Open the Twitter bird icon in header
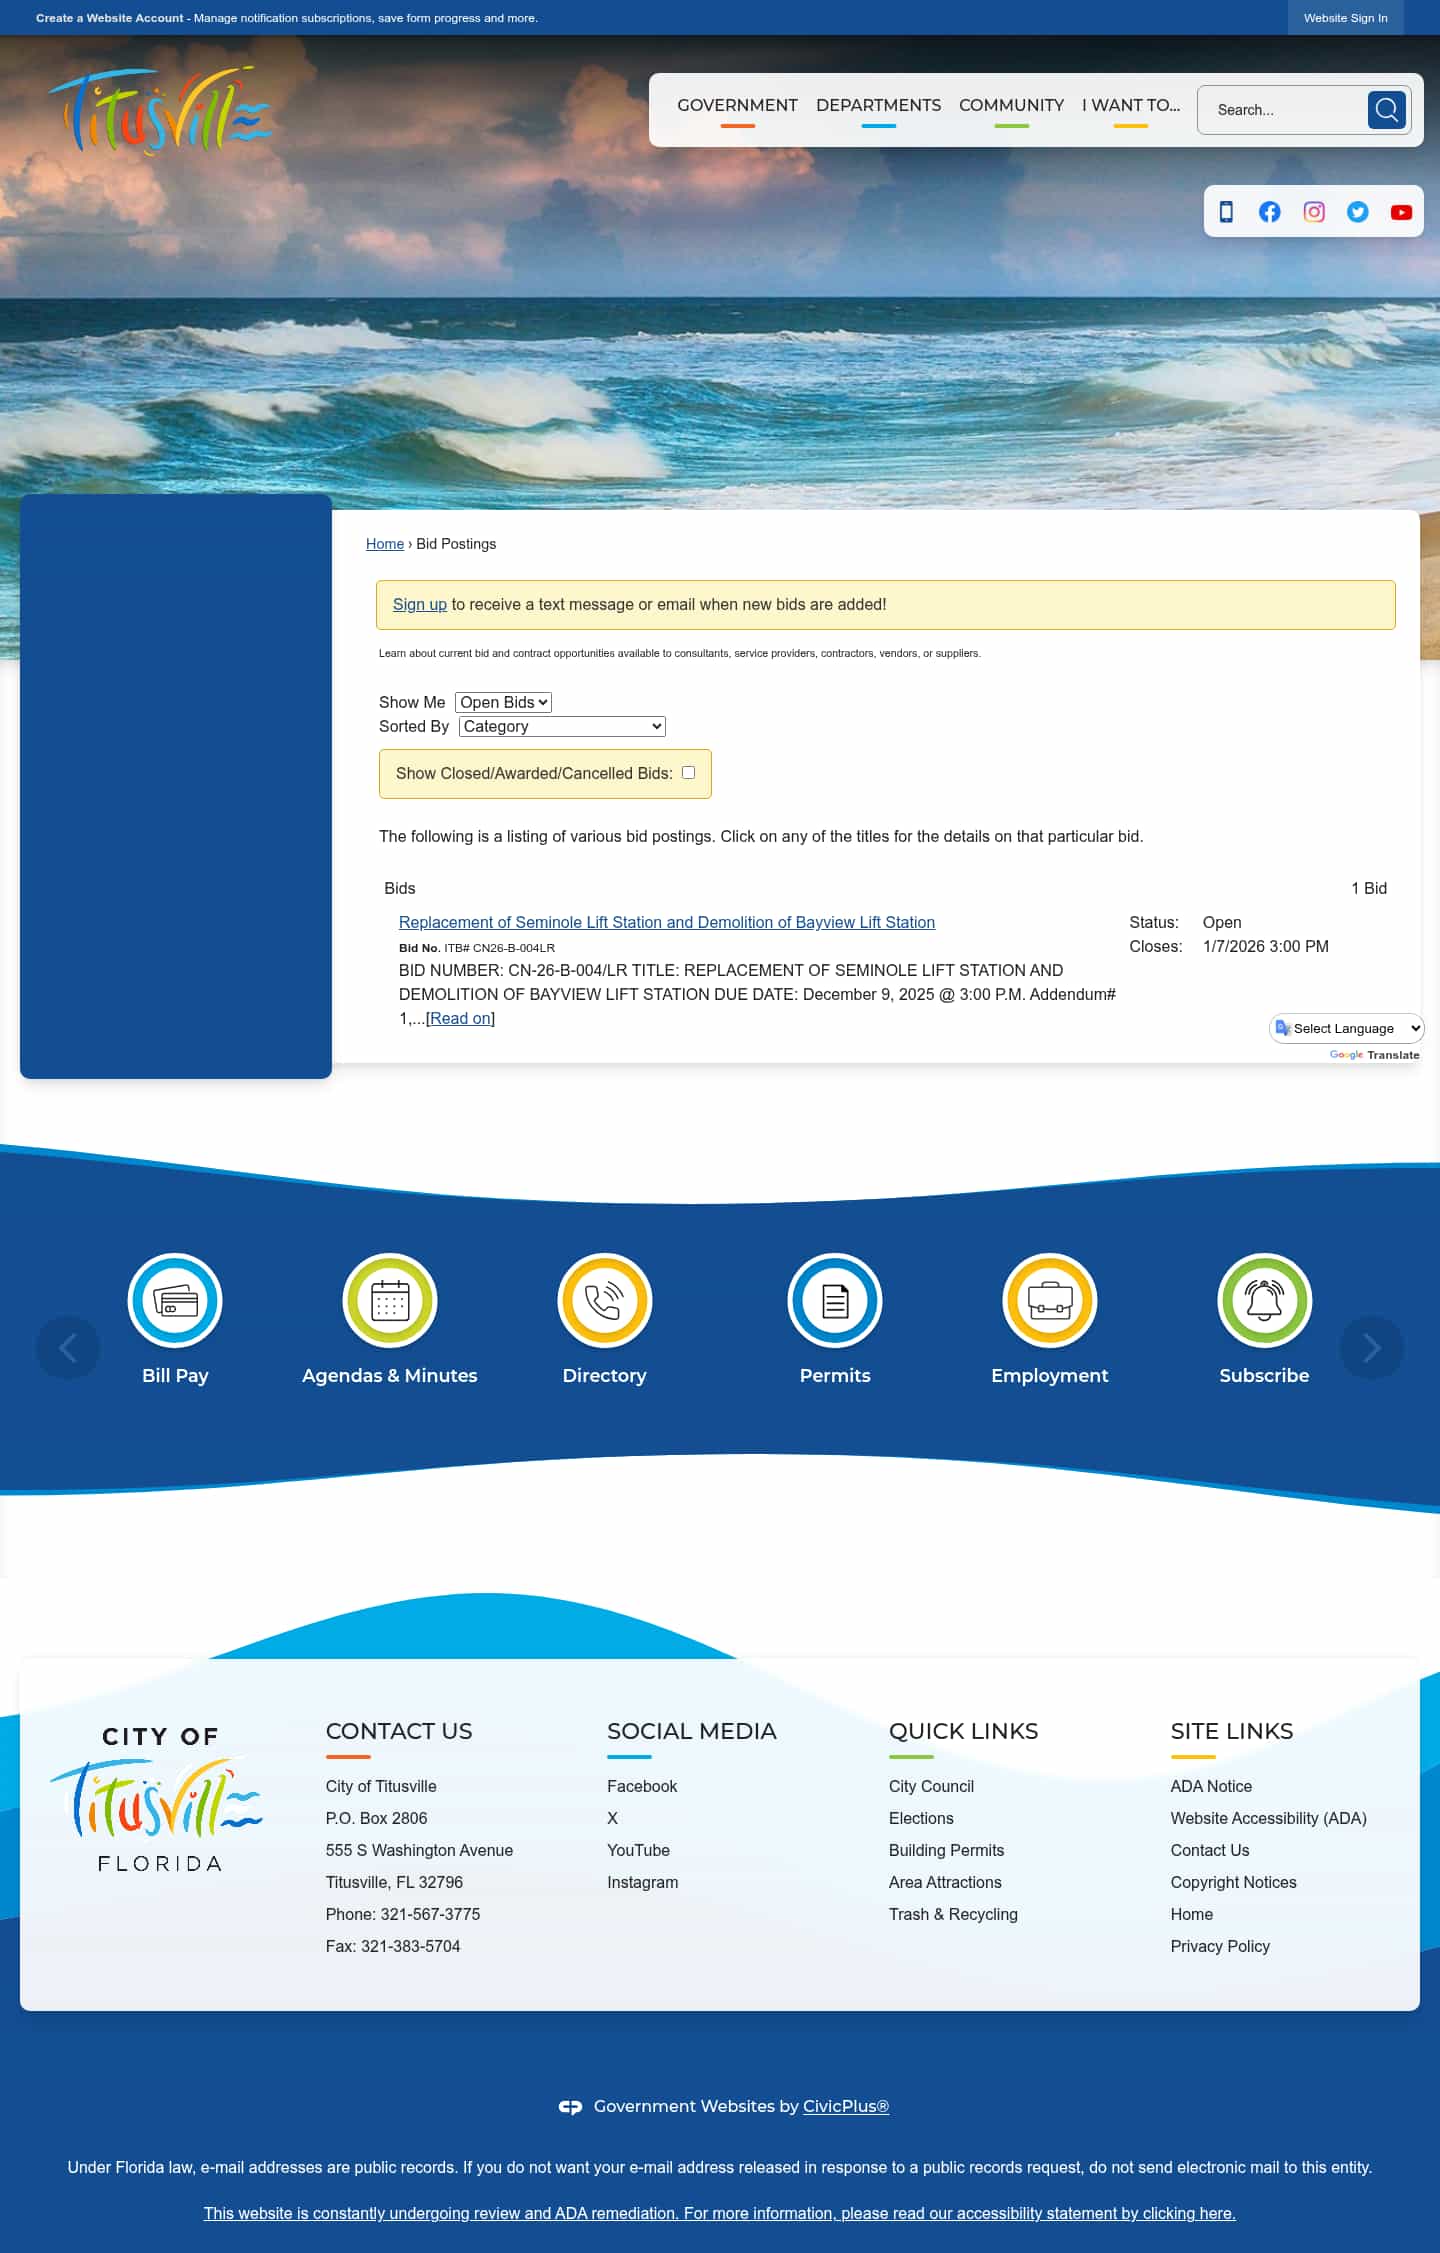The height and width of the screenshot is (2253, 1440). point(1358,212)
